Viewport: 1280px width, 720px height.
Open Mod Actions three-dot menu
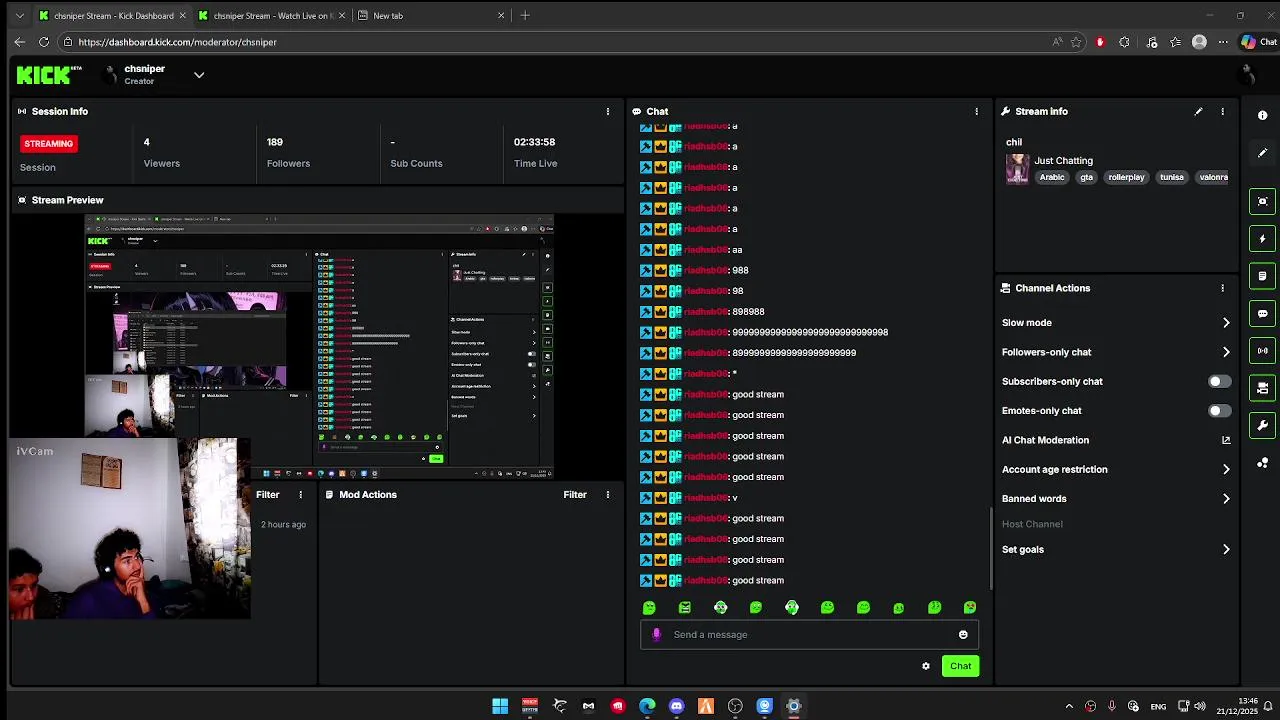coord(608,494)
